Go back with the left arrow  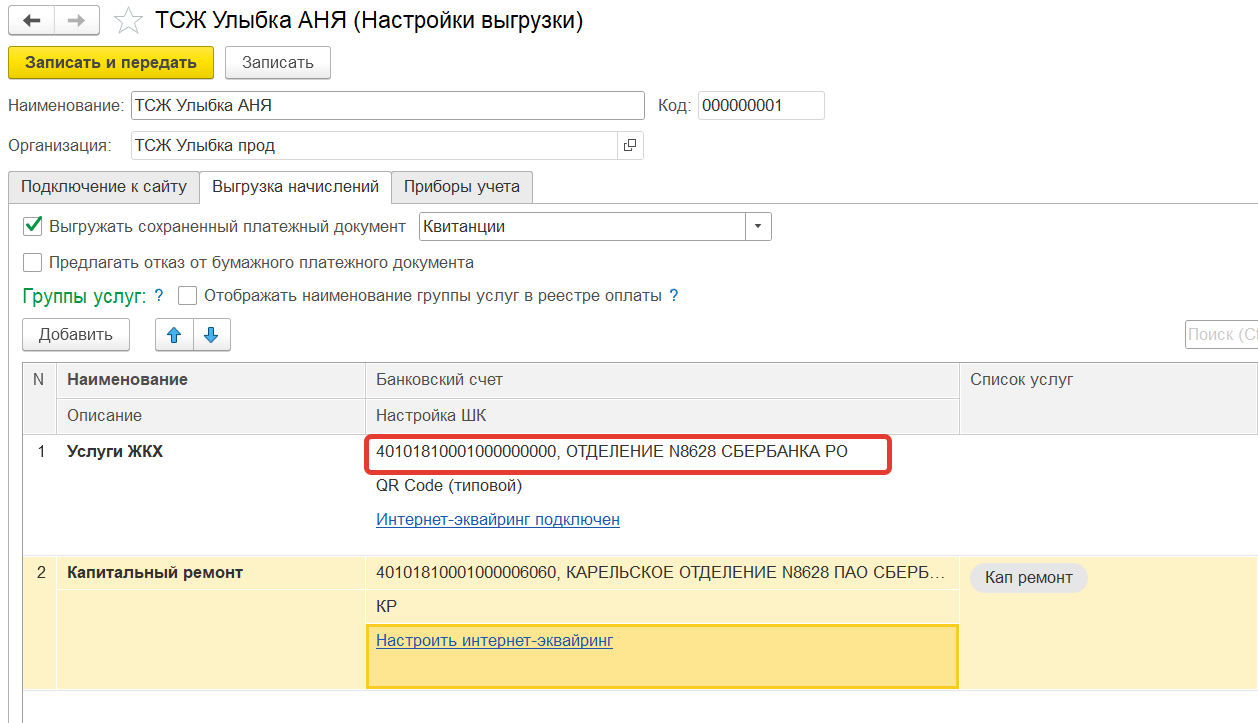(31, 20)
